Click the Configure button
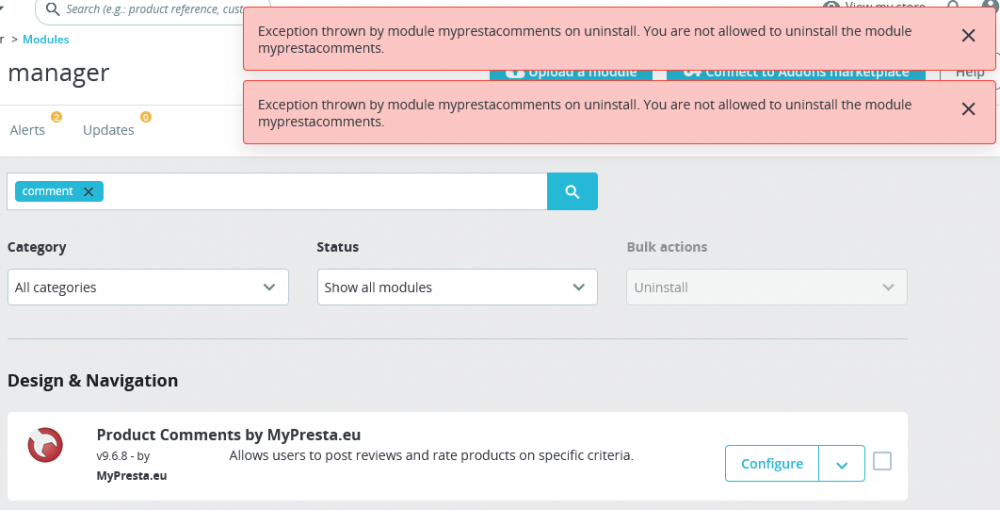Image resolution: width=1000 pixels, height=510 pixels. pos(772,464)
